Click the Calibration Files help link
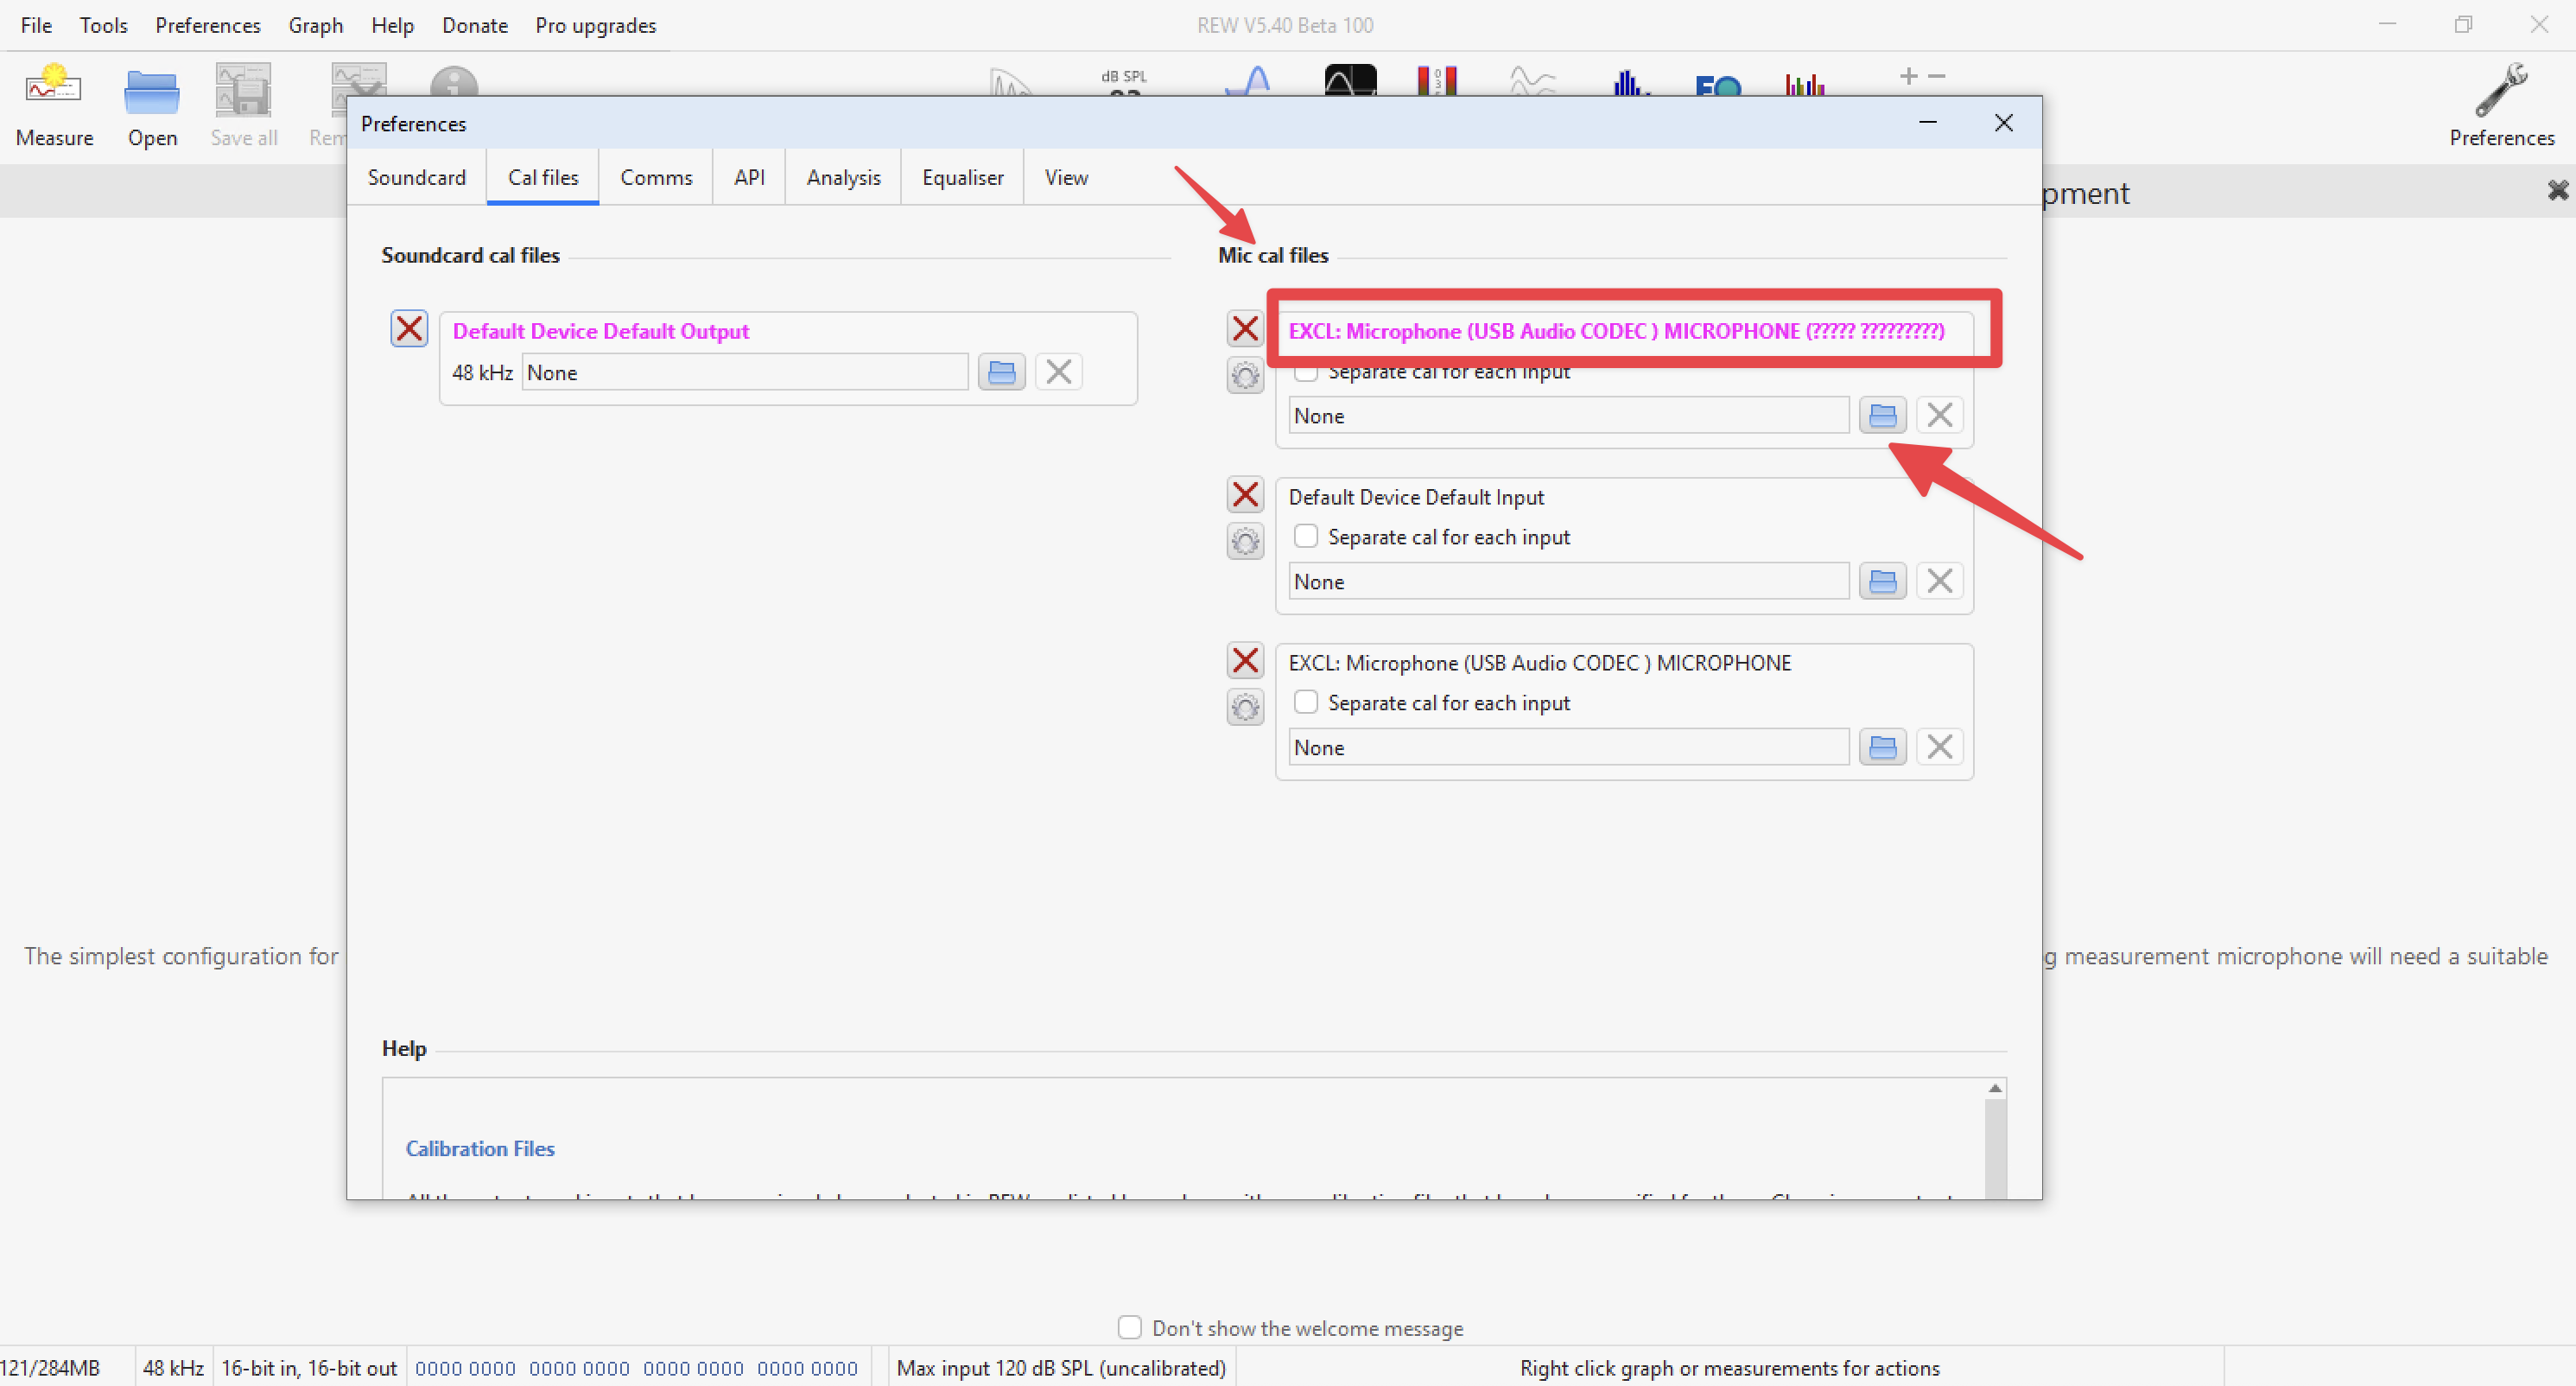This screenshot has height=1386, width=2576. pyautogui.click(x=480, y=1148)
